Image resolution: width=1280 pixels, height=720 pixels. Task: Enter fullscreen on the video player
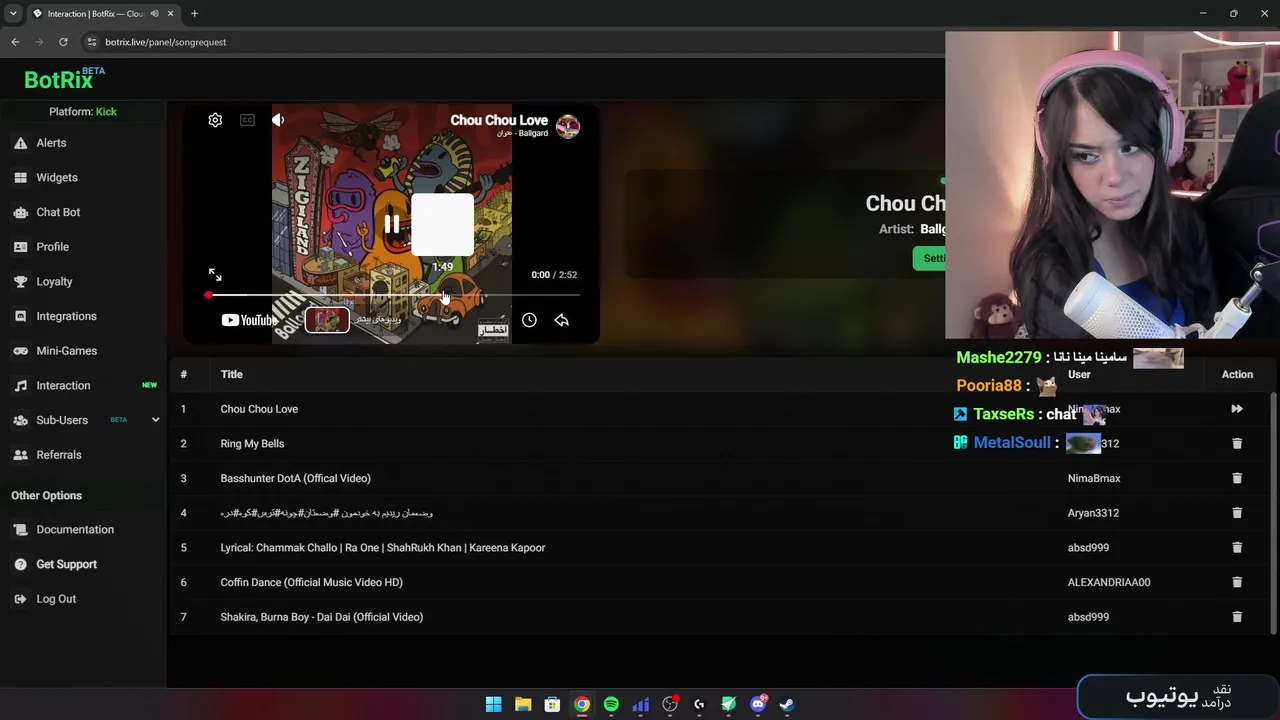point(215,274)
